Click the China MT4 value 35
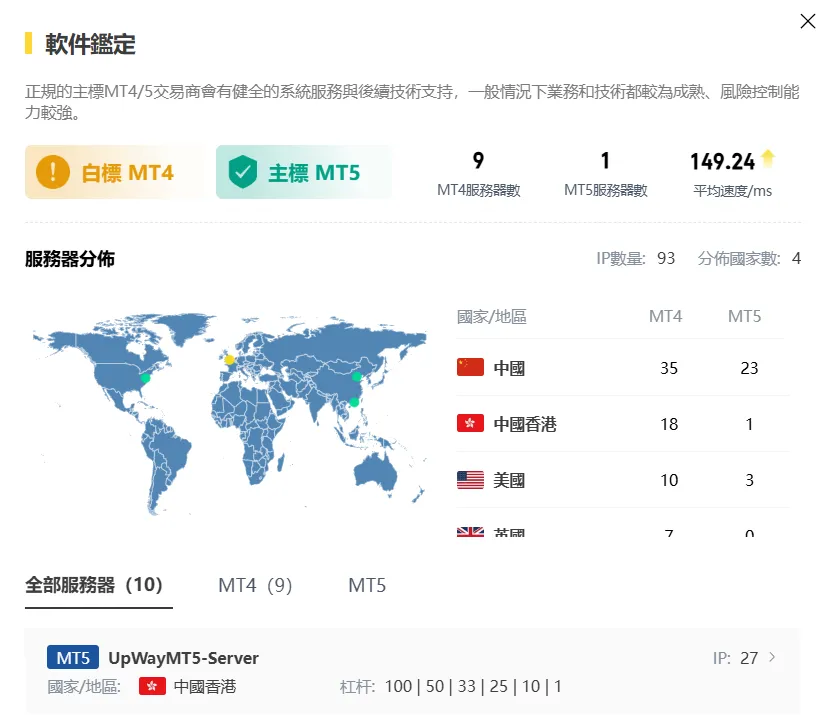The image size is (831, 715). 669,368
